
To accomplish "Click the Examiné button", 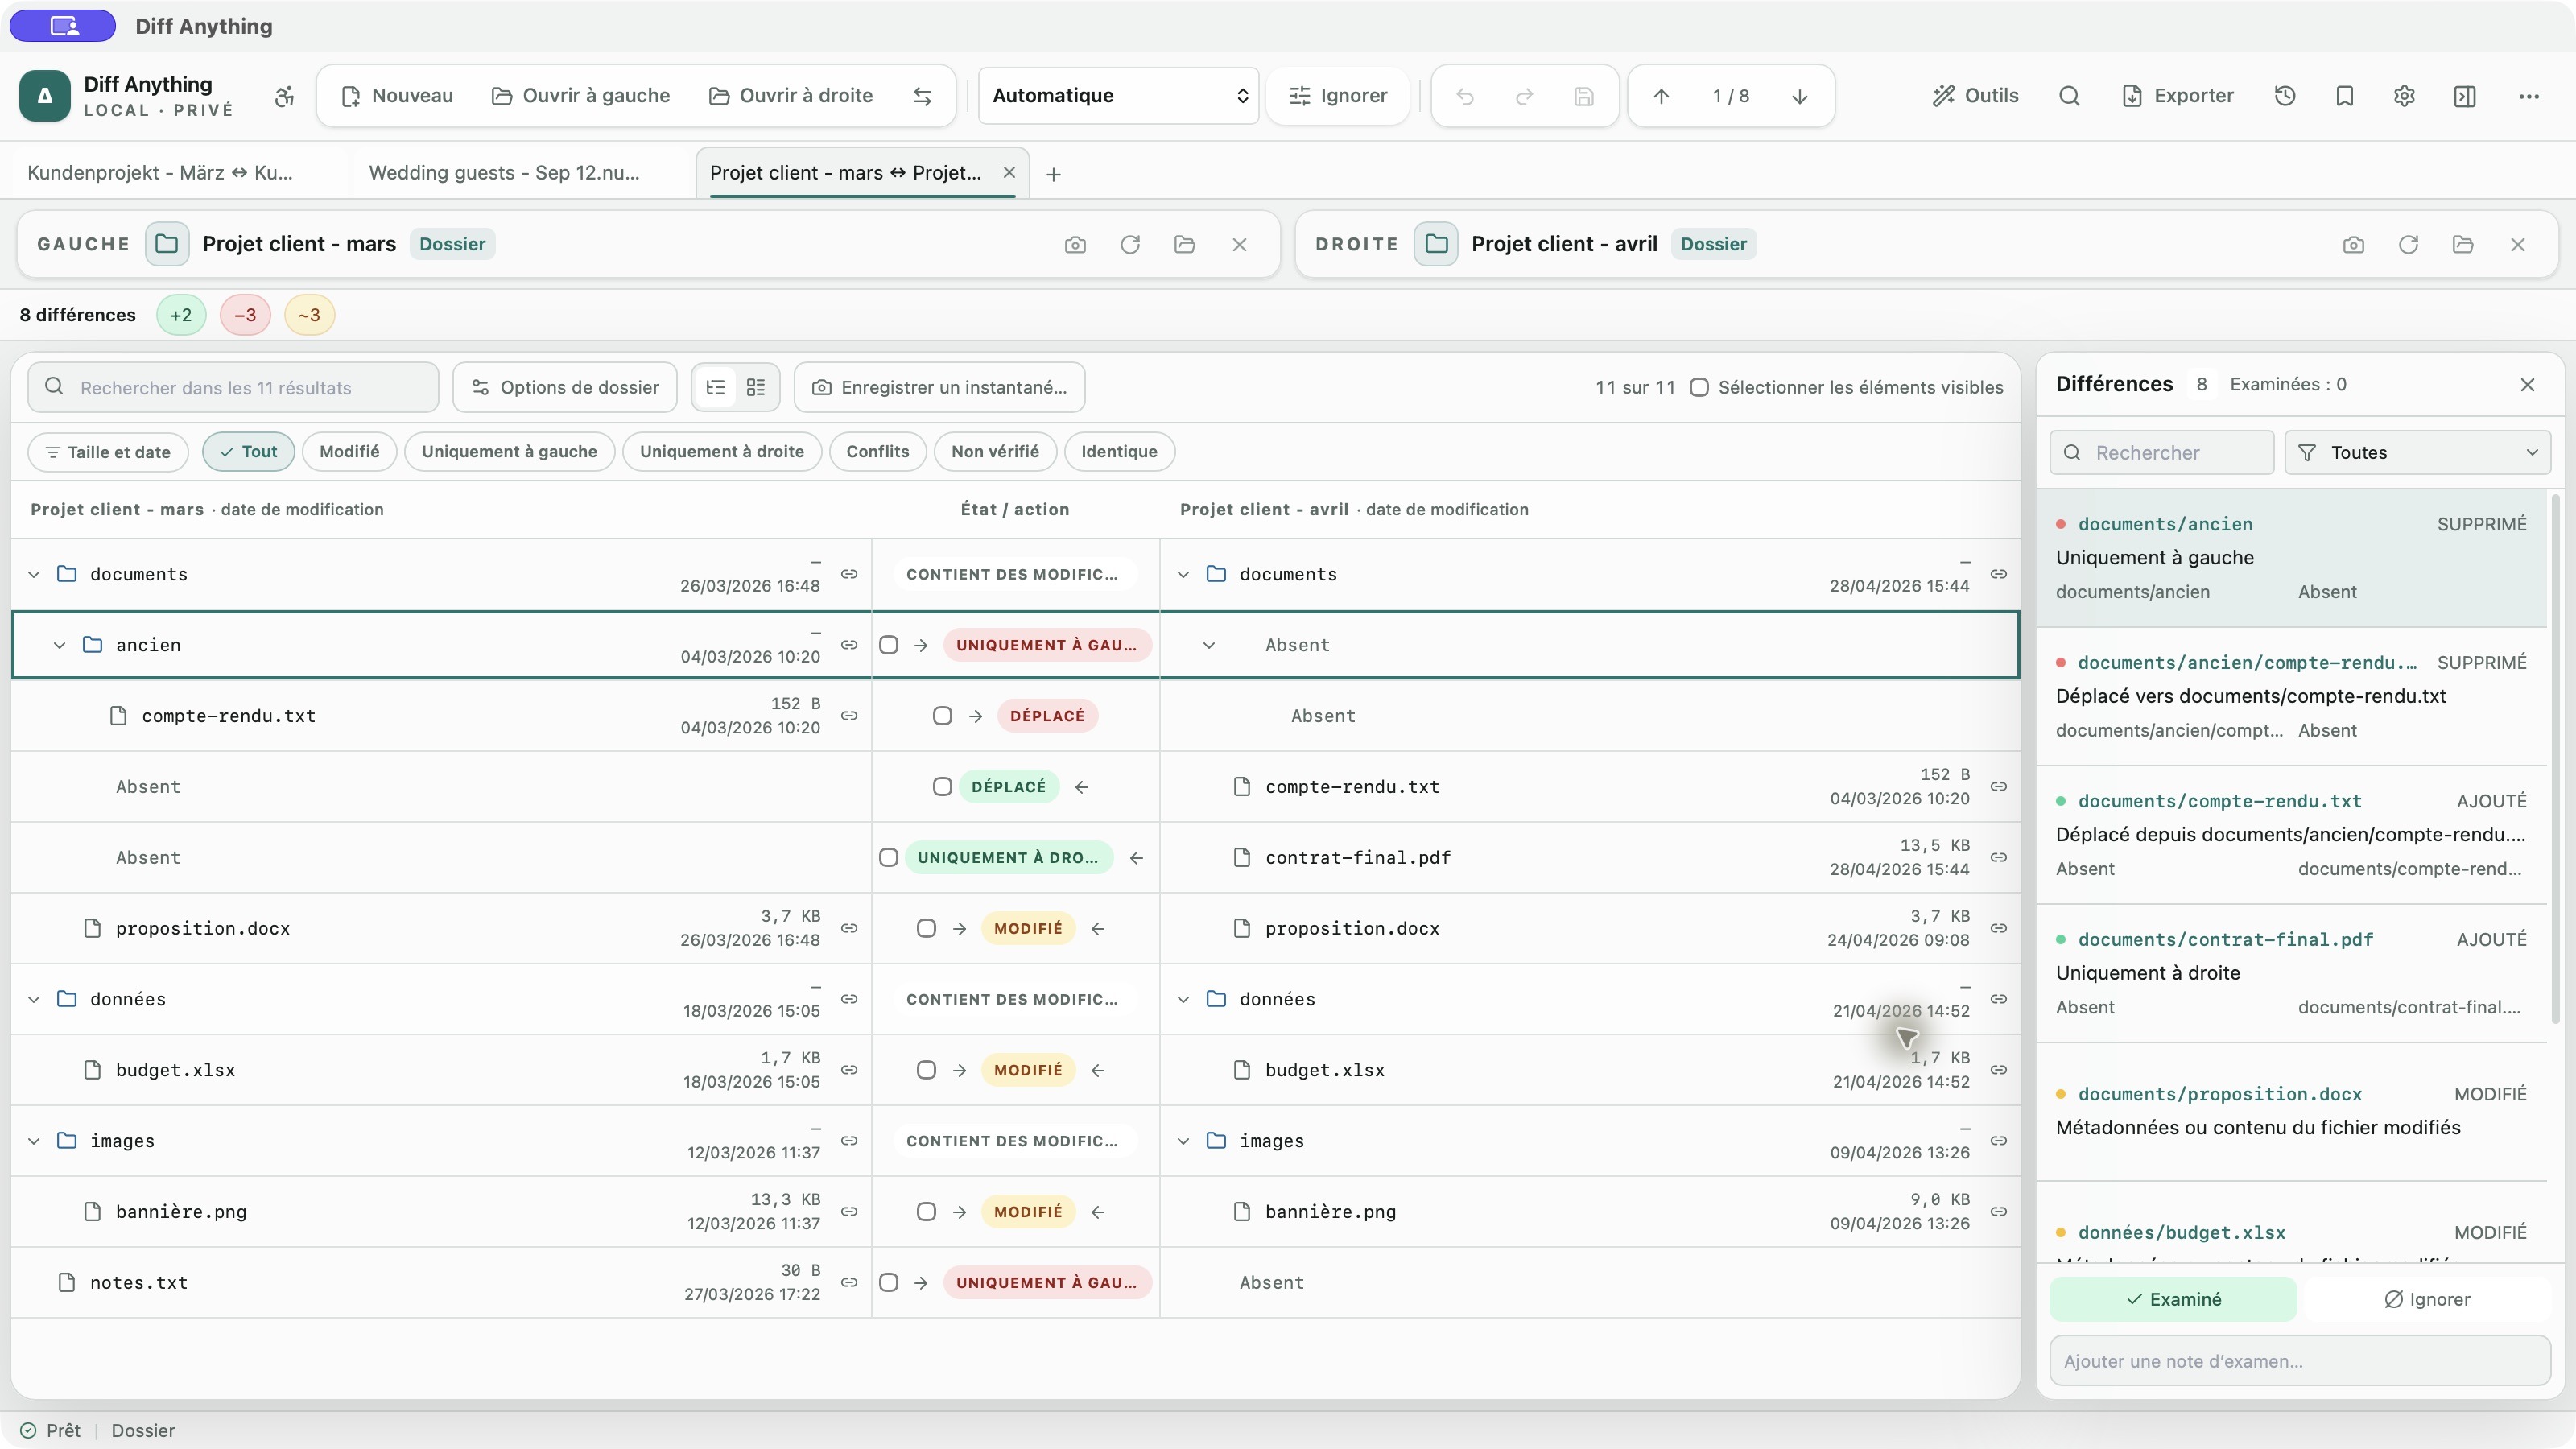I will [x=2173, y=1300].
